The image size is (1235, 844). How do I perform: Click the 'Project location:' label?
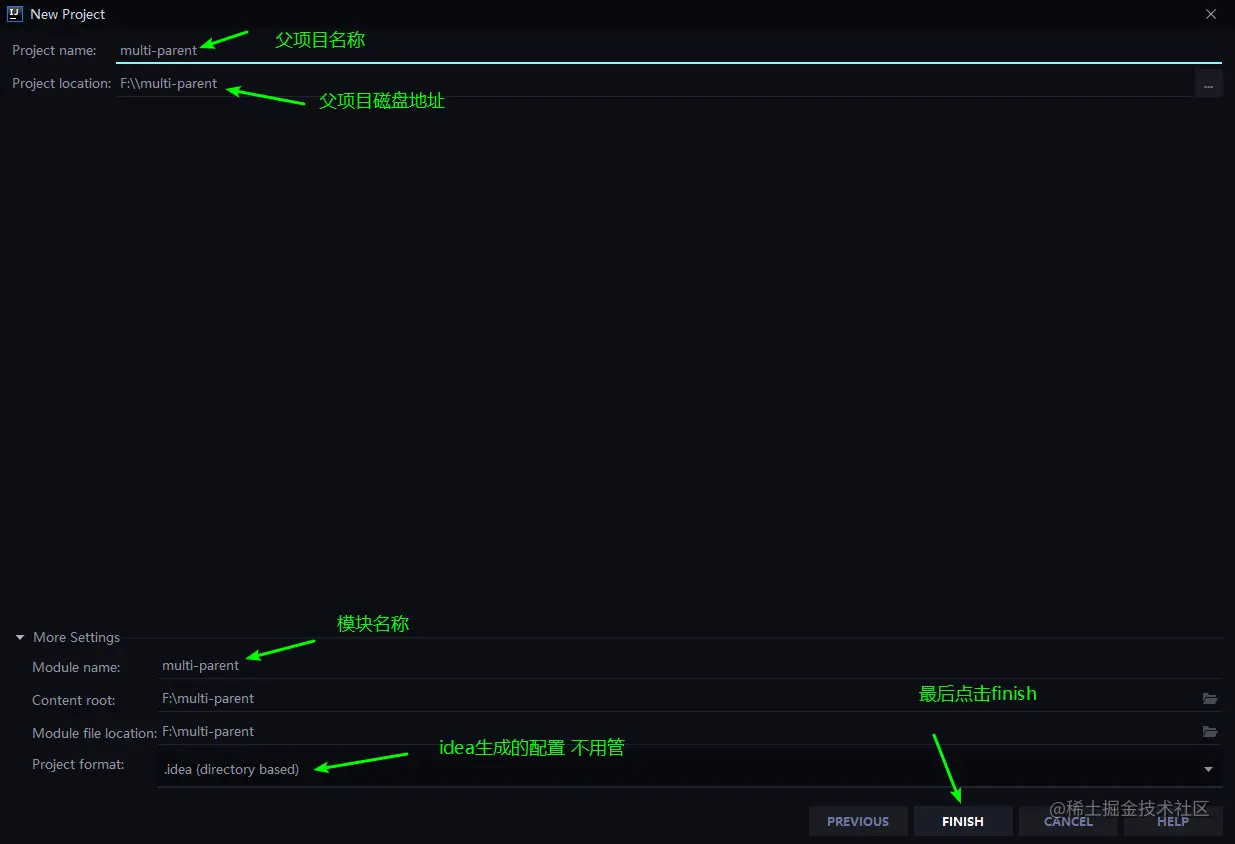click(x=61, y=83)
